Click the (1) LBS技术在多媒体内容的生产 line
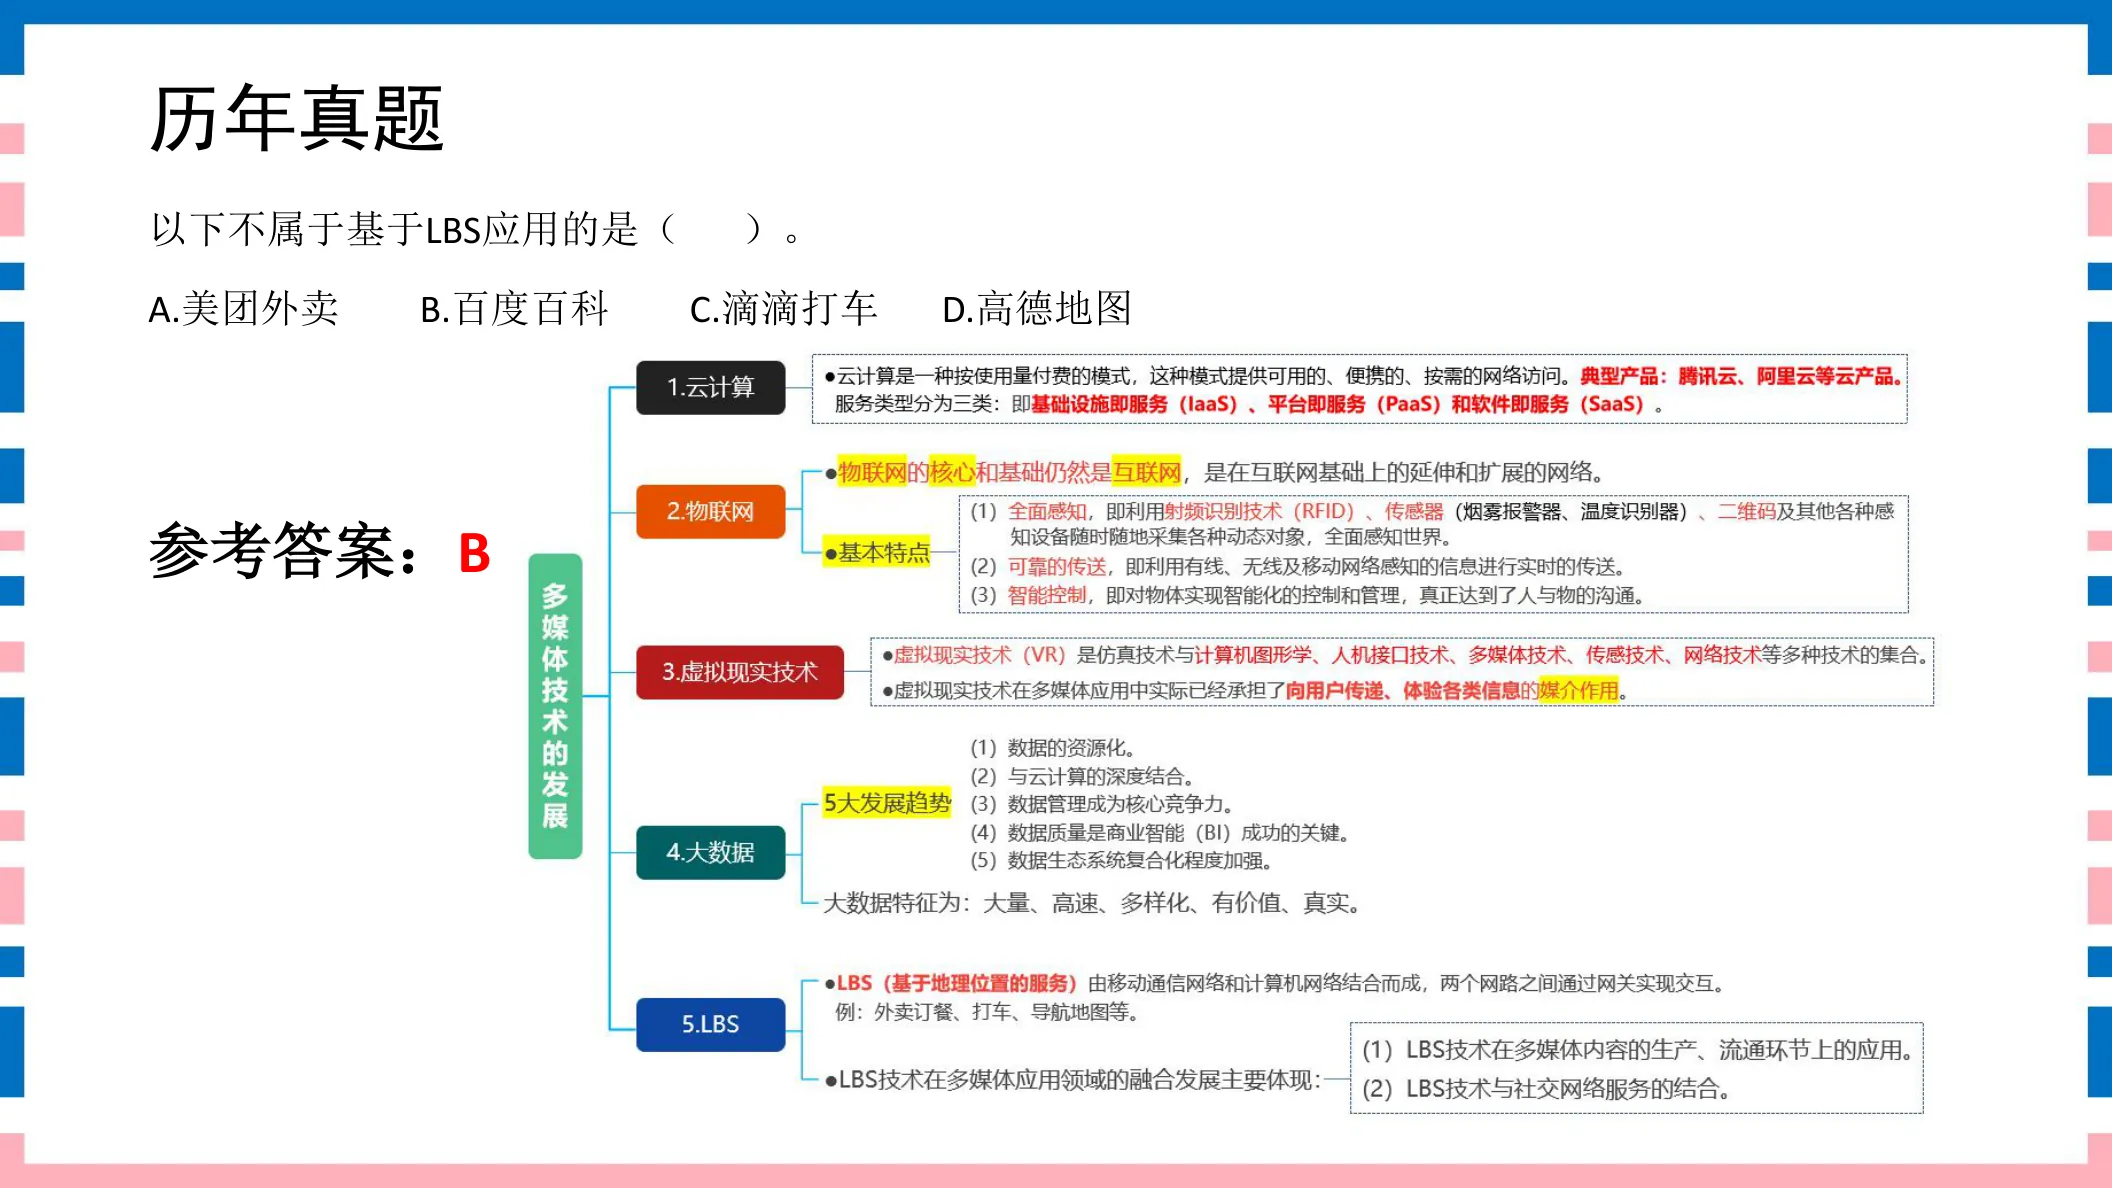The height and width of the screenshot is (1188, 2112). tap(1639, 1050)
